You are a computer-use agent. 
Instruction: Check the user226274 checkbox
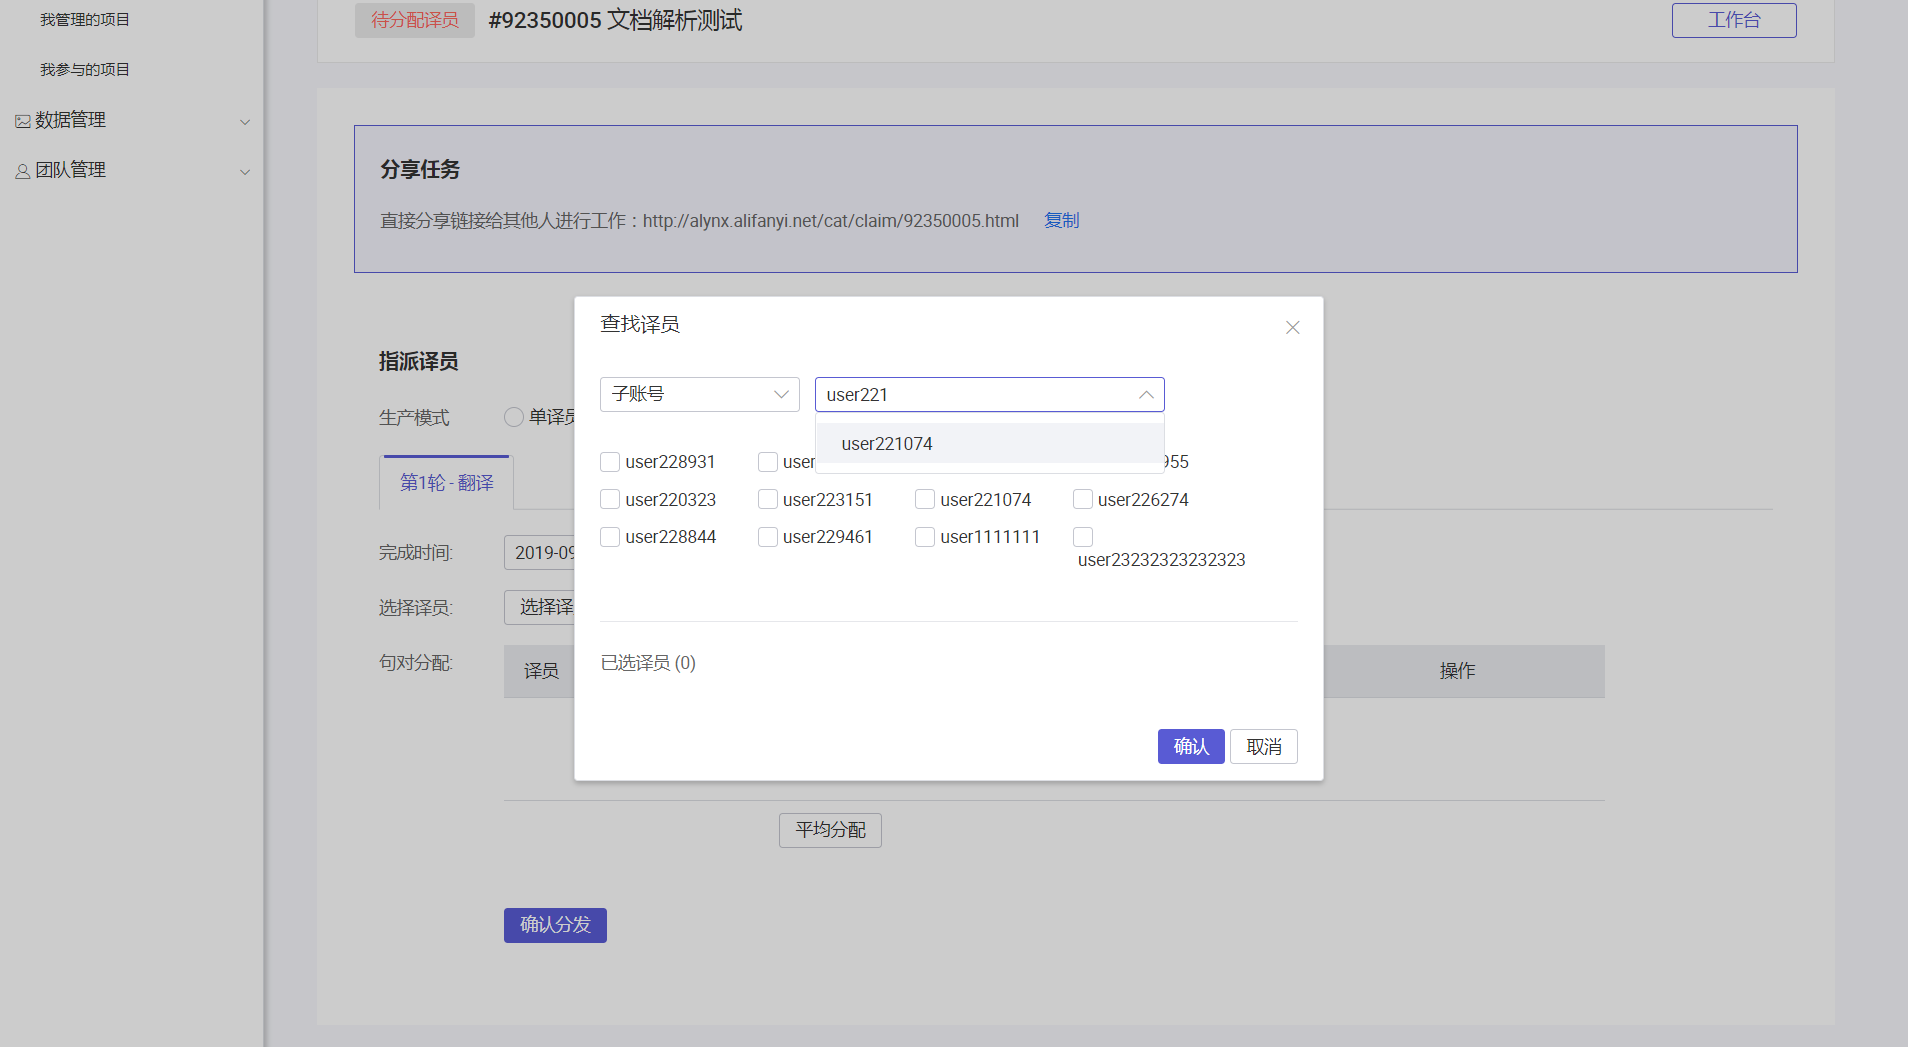pyautogui.click(x=1083, y=499)
